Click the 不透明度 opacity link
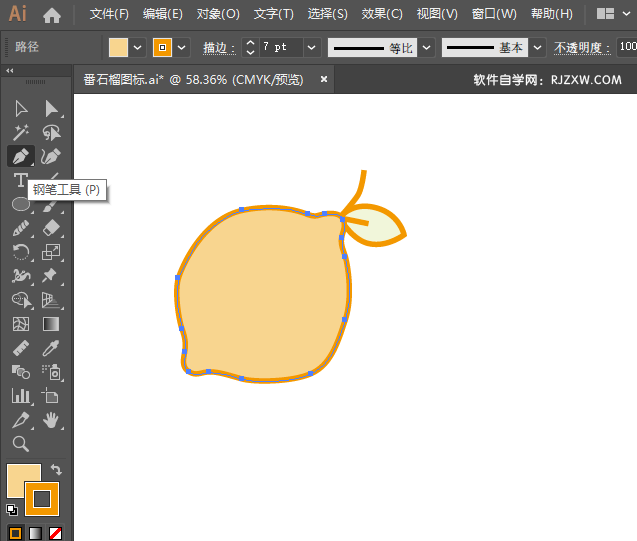The width and height of the screenshot is (637, 541). 579,48
